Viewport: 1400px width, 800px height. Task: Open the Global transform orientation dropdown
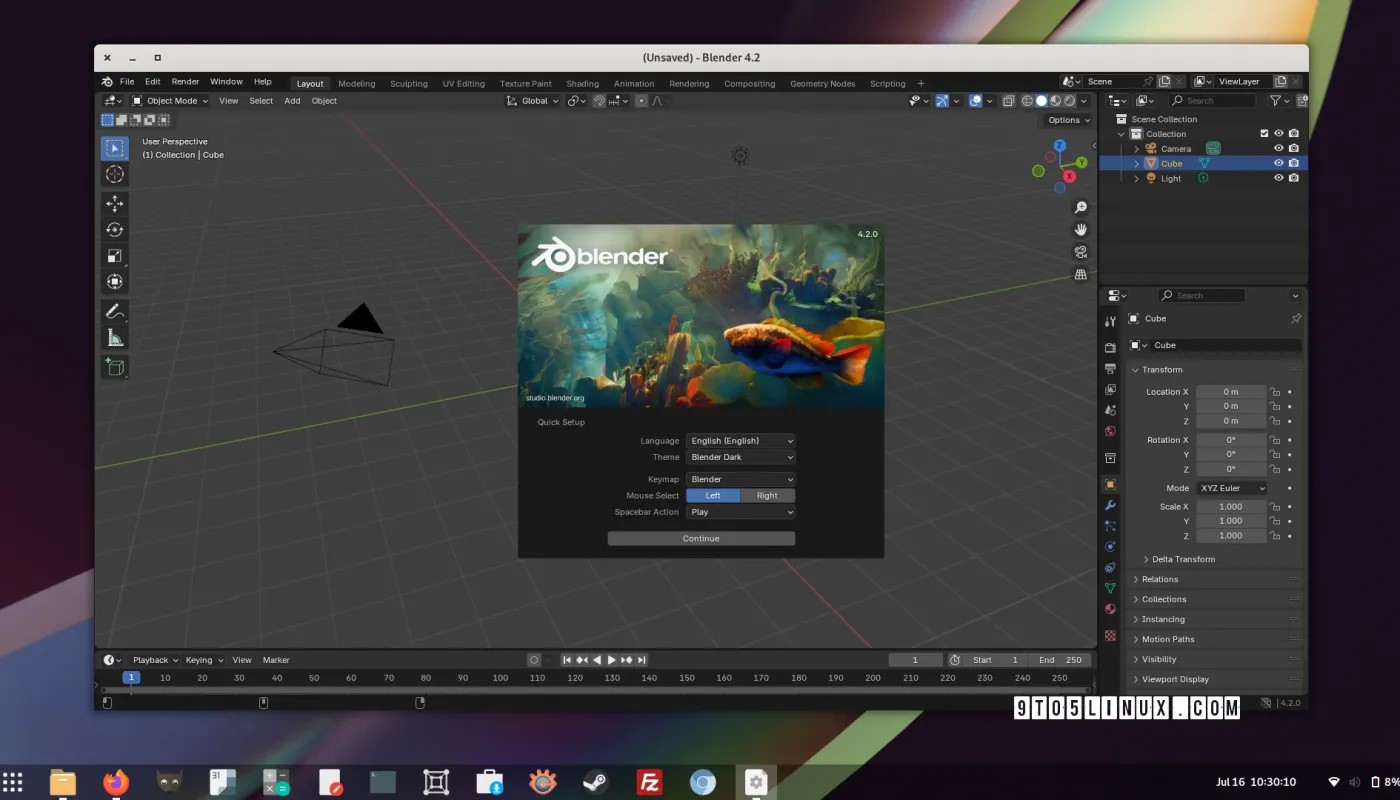coord(532,101)
